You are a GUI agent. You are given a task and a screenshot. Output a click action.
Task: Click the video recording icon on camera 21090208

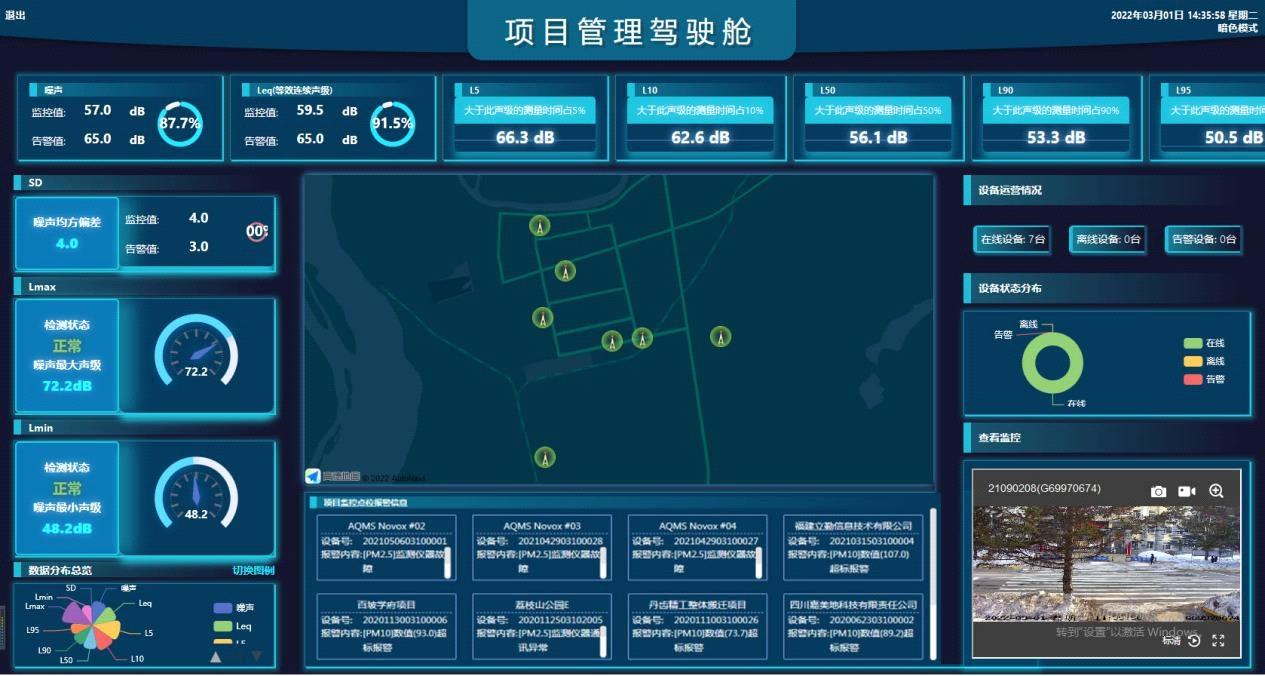coord(1185,490)
